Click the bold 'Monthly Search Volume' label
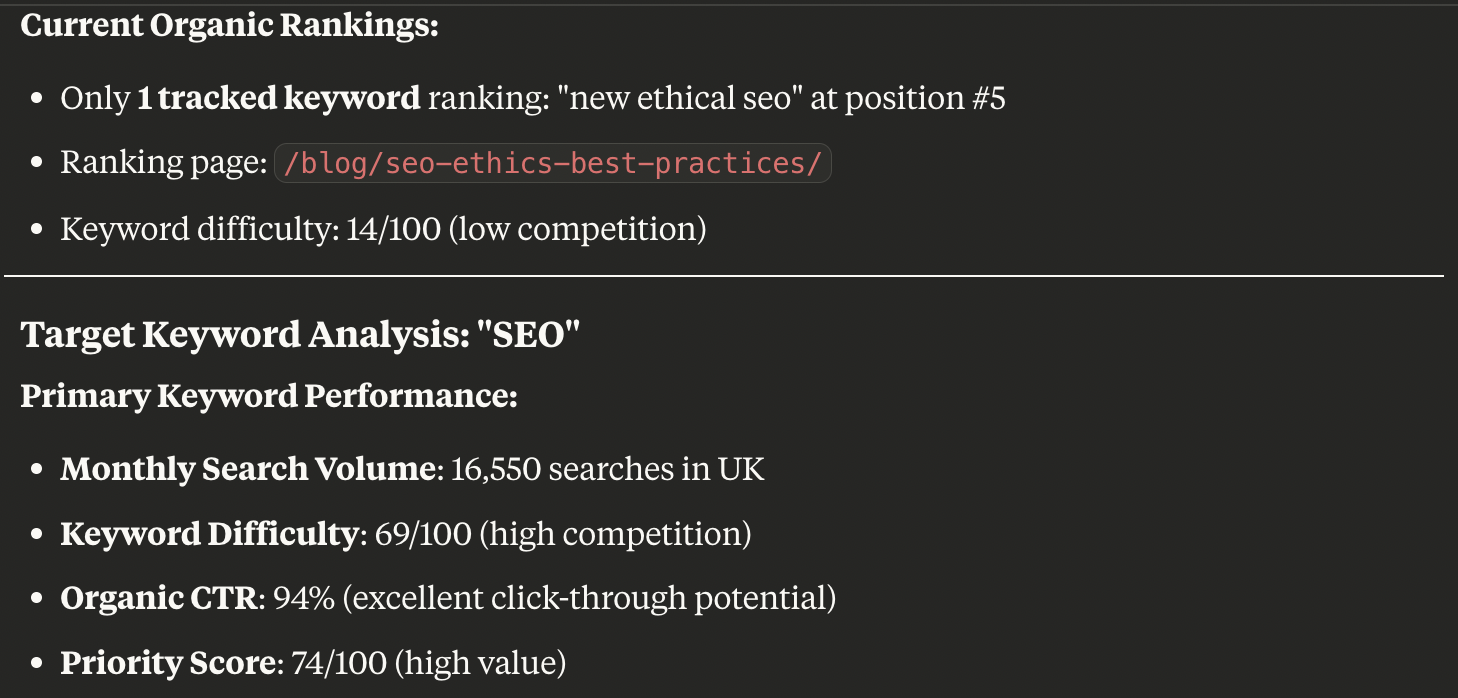Viewport: 1458px width, 698px height. point(248,469)
